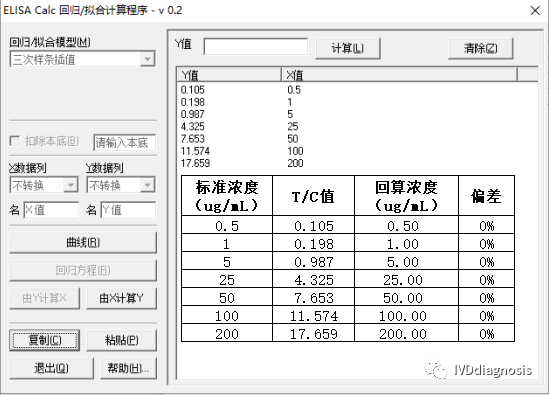Click the 计算(L) calculate button
Screen dimensions: 549x395
[x=348, y=48]
